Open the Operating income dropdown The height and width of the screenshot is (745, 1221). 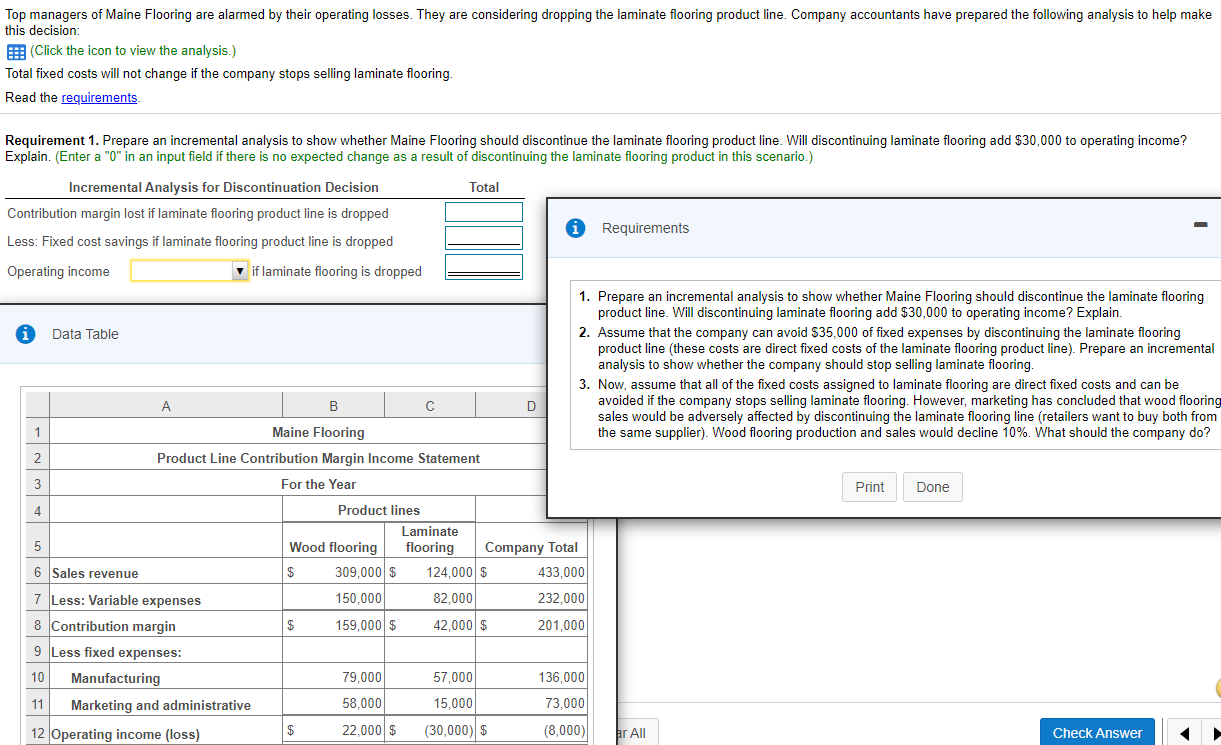point(190,271)
